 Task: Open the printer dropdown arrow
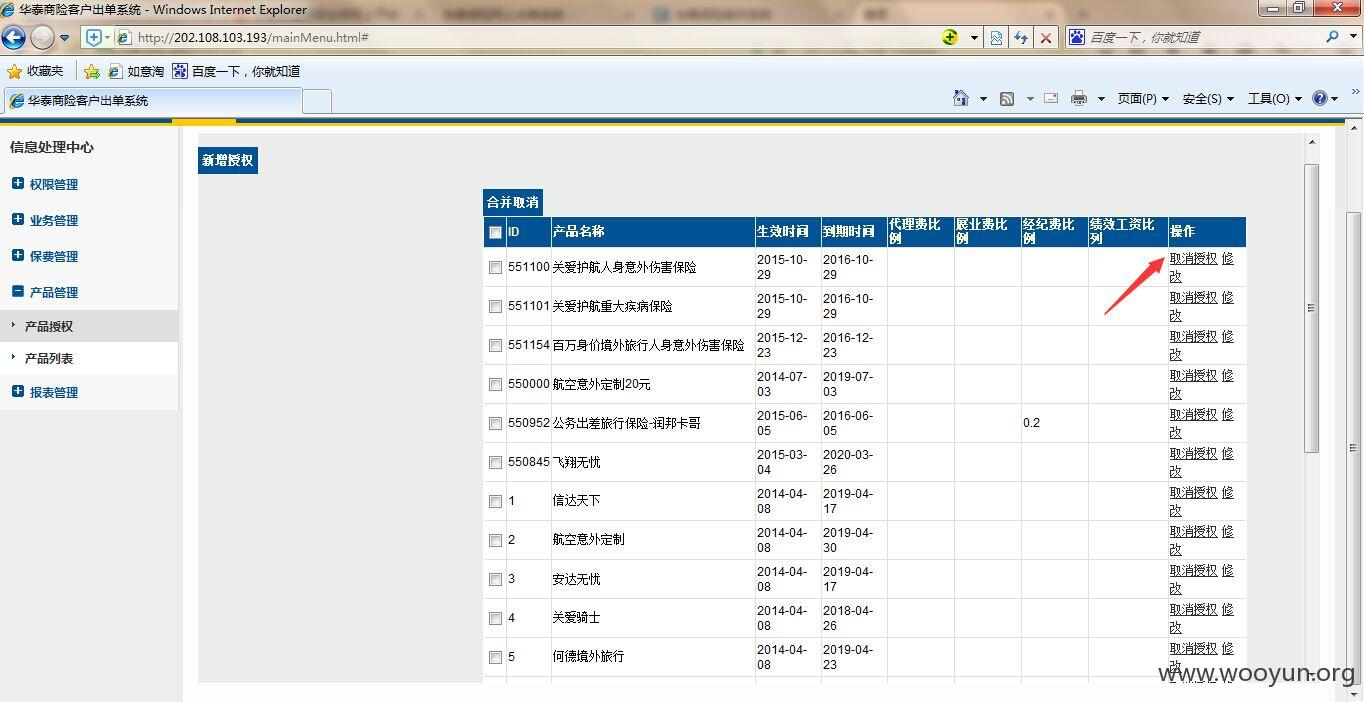pos(1101,99)
